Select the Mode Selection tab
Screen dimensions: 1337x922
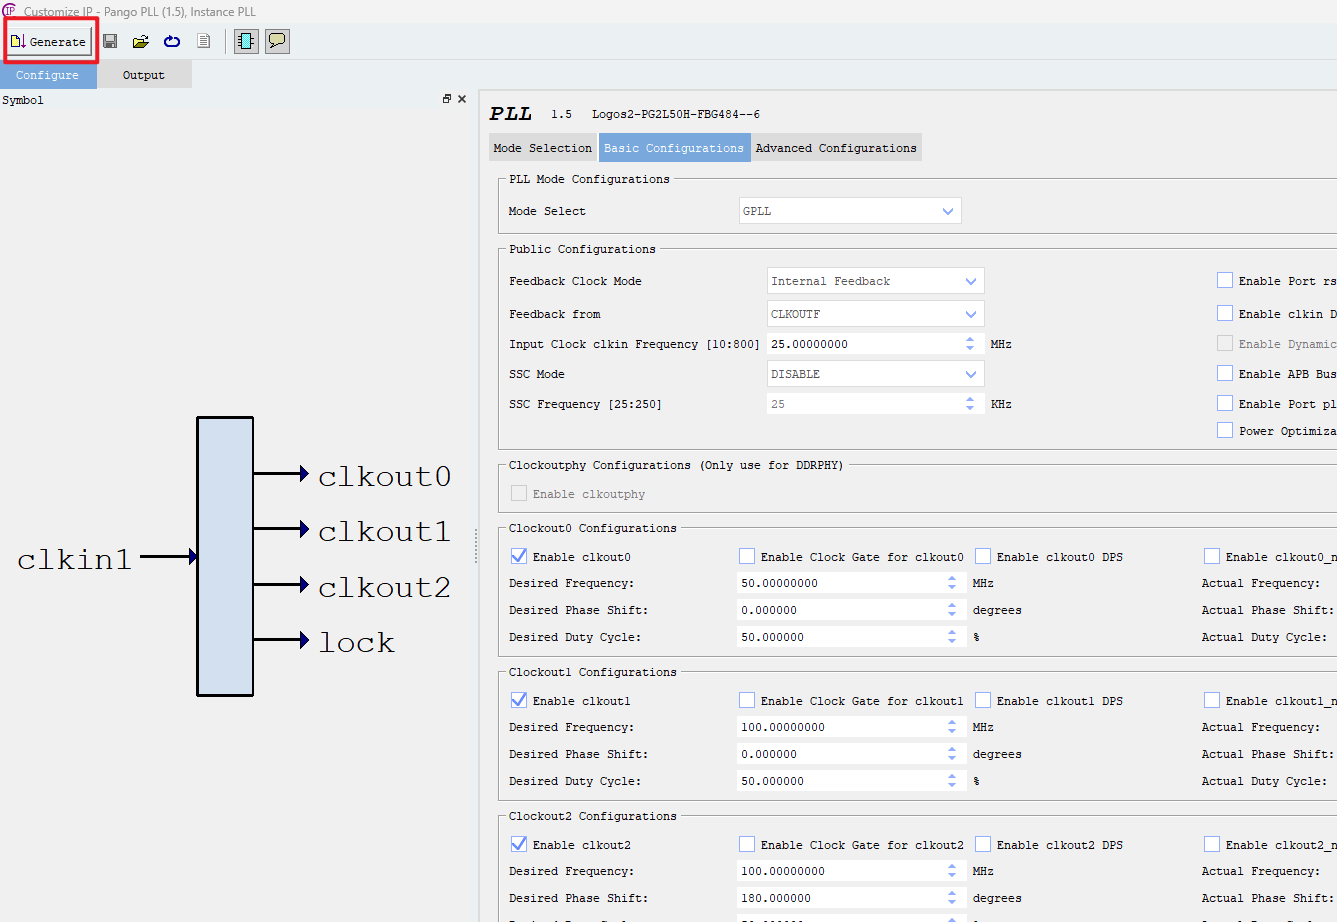(542, 147)
